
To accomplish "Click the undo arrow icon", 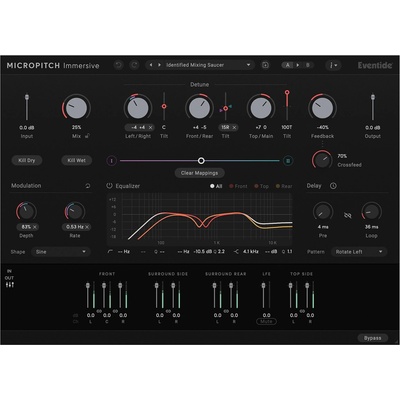I will [x=118, y=65].
